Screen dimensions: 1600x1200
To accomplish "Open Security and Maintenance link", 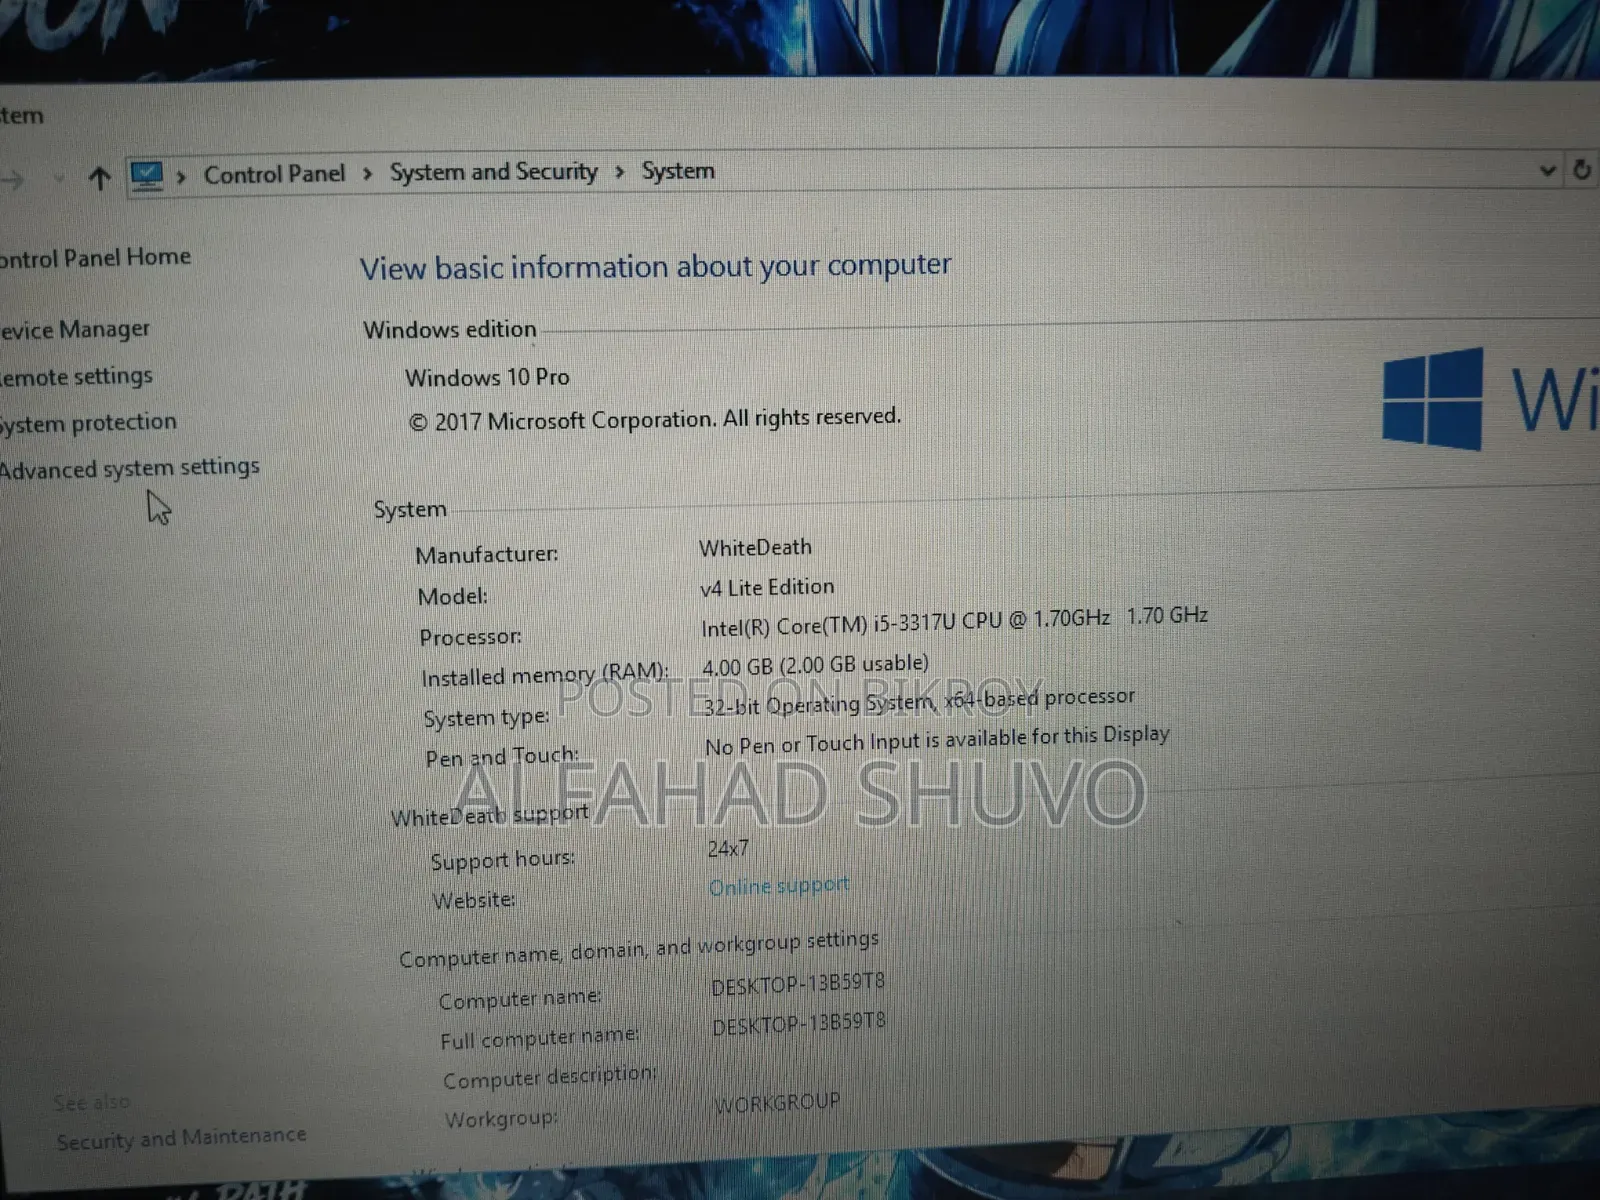I will (181, 1138).
